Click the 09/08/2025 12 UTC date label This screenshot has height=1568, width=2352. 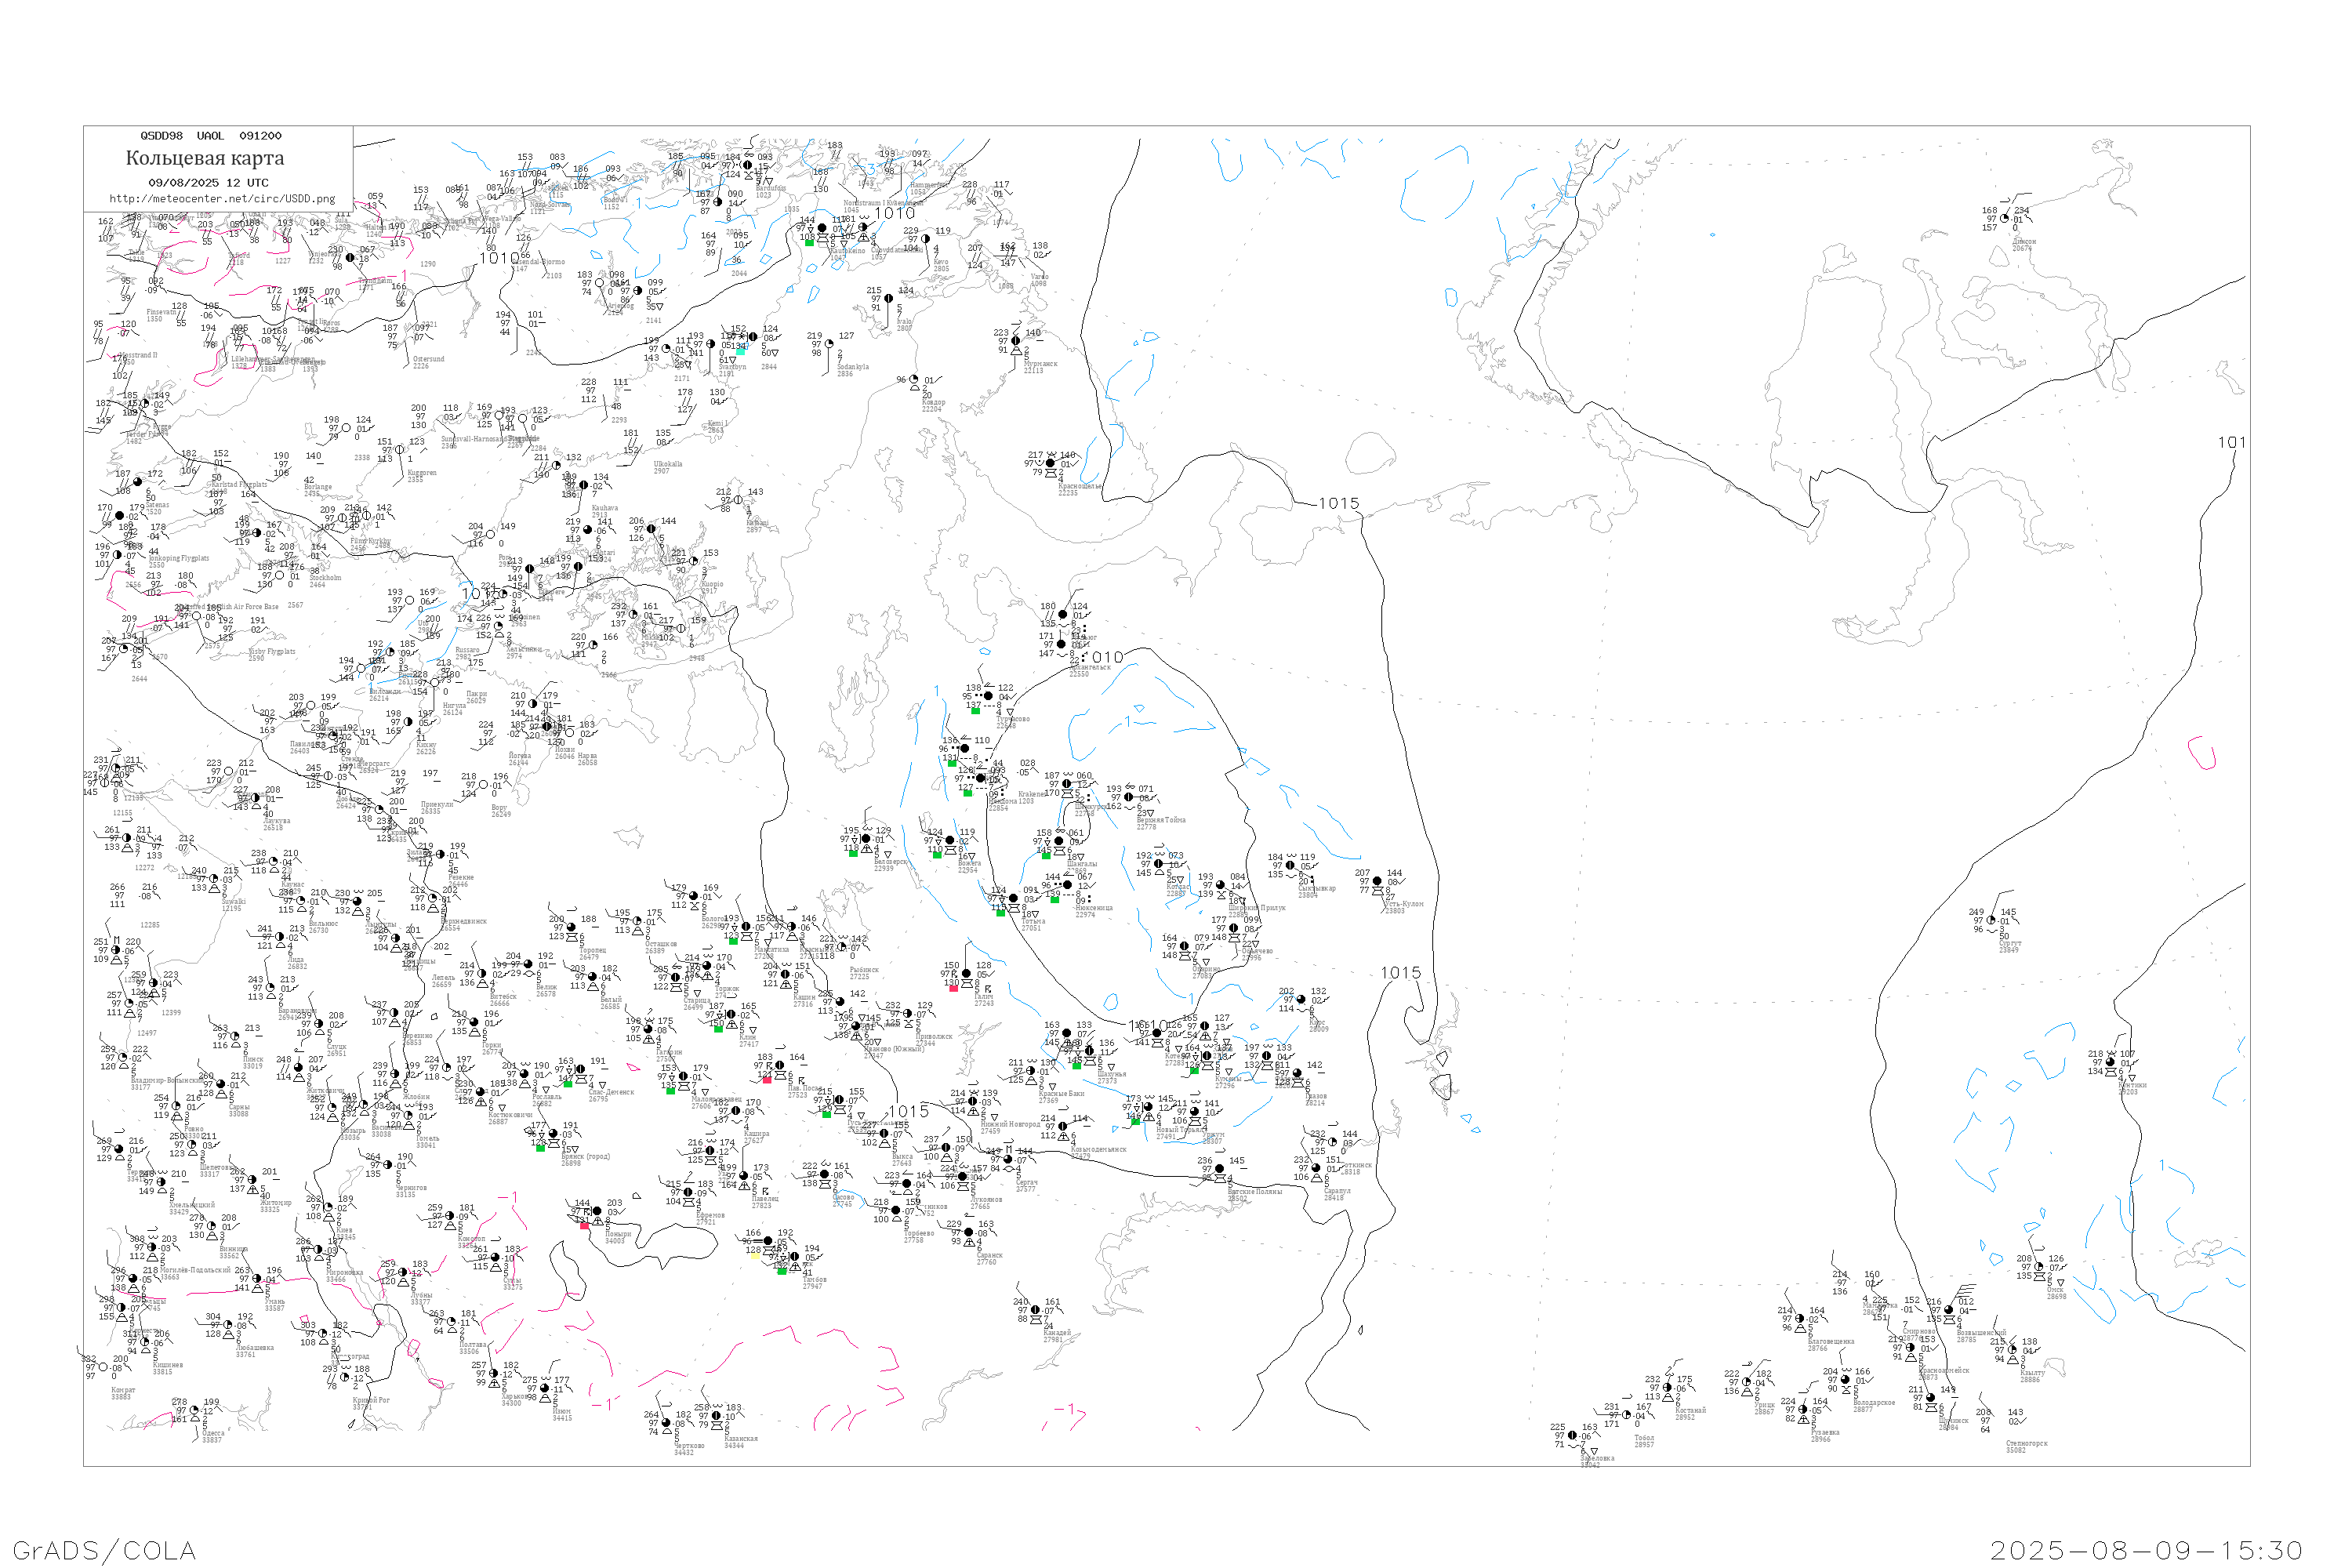[208, 183]
